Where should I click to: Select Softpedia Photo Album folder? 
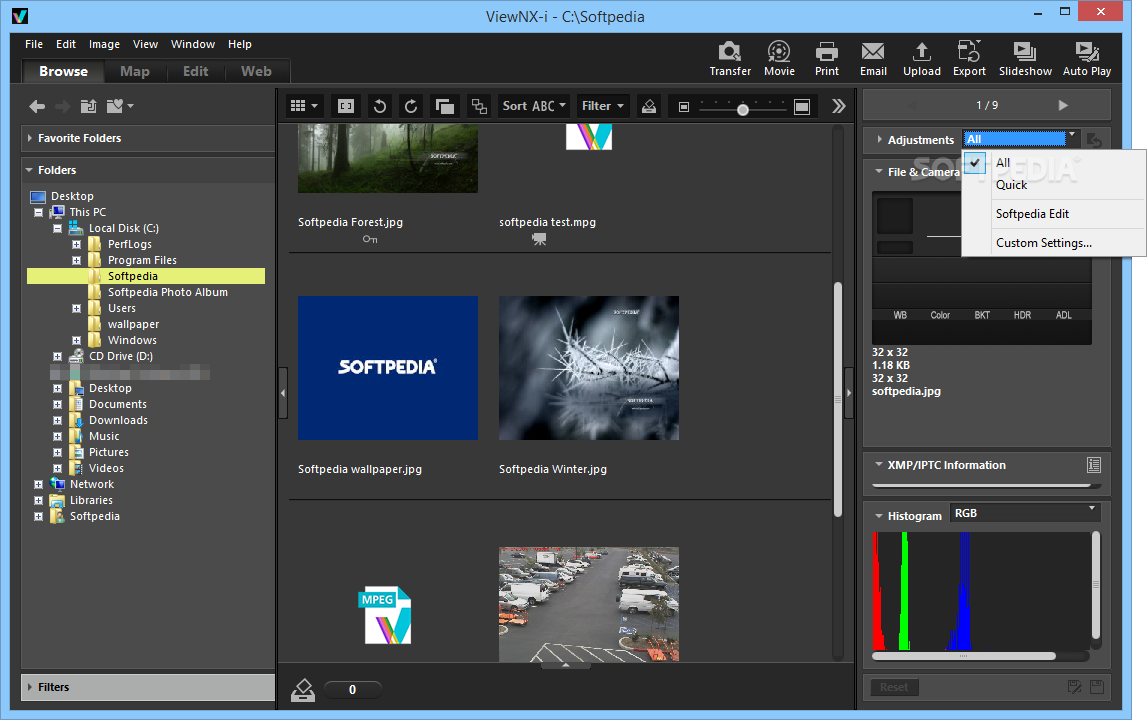click(x=168, y=292)
